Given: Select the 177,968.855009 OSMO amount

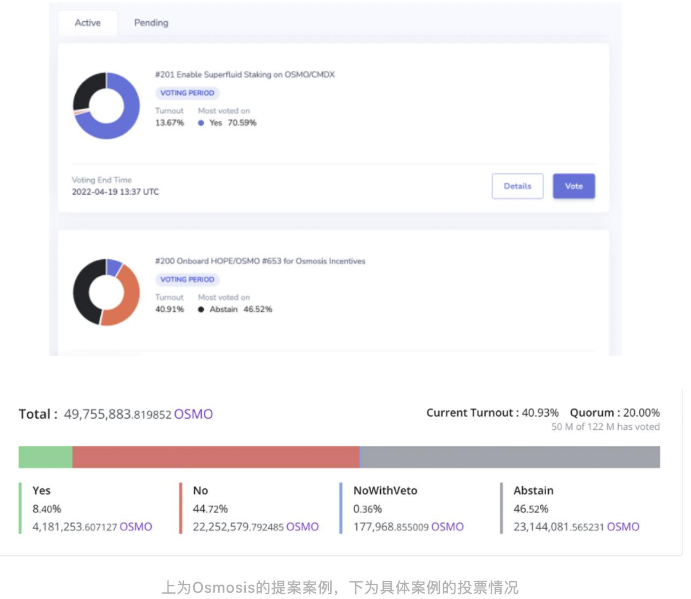Looking at the screenshot, I should (x=409, y=527).
